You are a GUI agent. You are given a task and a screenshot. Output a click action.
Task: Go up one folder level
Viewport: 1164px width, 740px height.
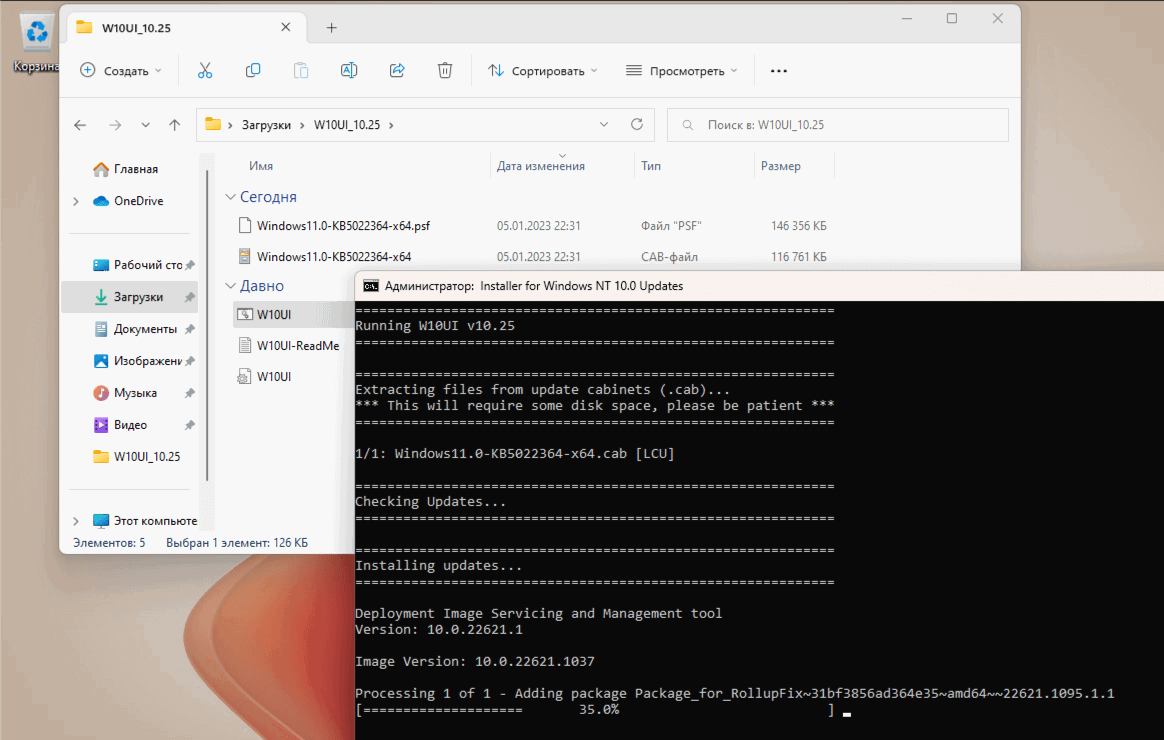pos(174,125)
